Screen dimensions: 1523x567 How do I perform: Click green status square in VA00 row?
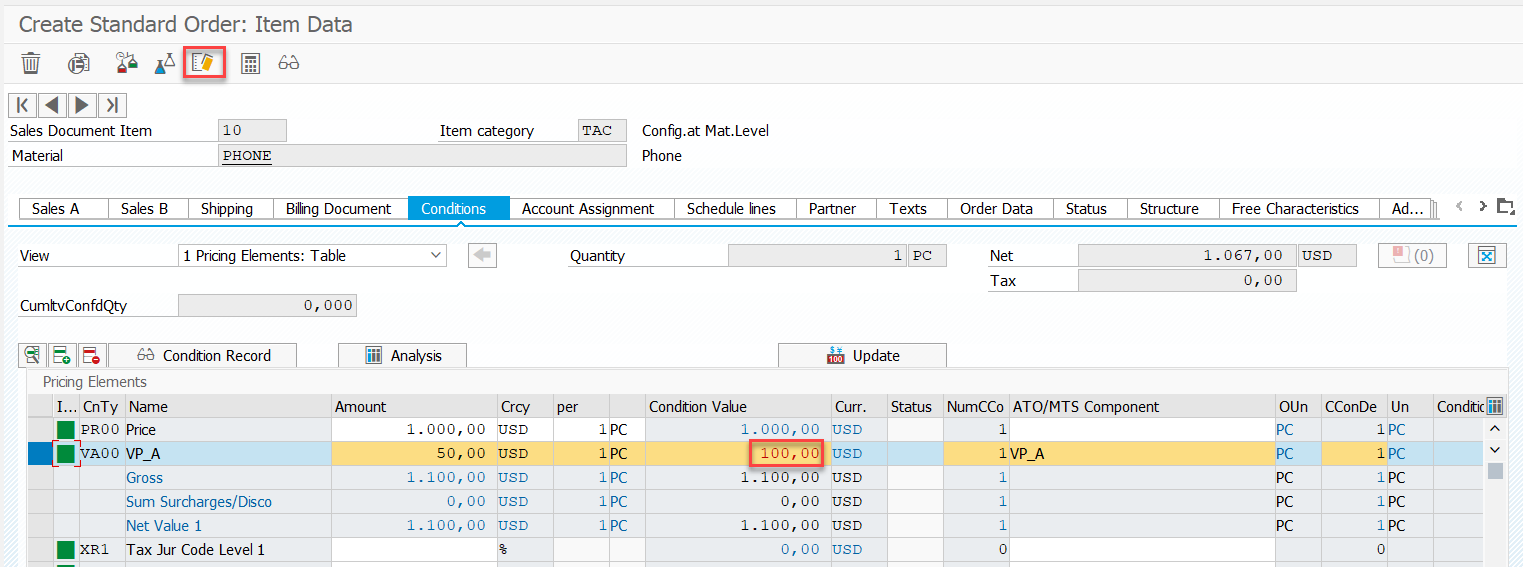click(x=66, y=454)
